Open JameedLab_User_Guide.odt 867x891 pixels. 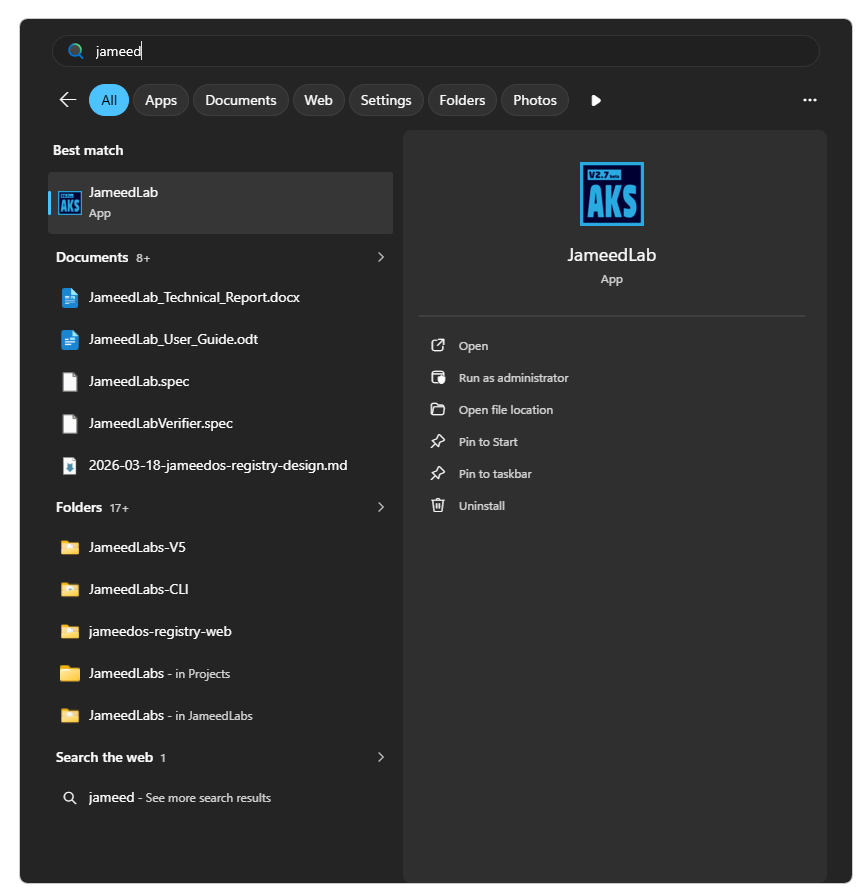point(220,340)
